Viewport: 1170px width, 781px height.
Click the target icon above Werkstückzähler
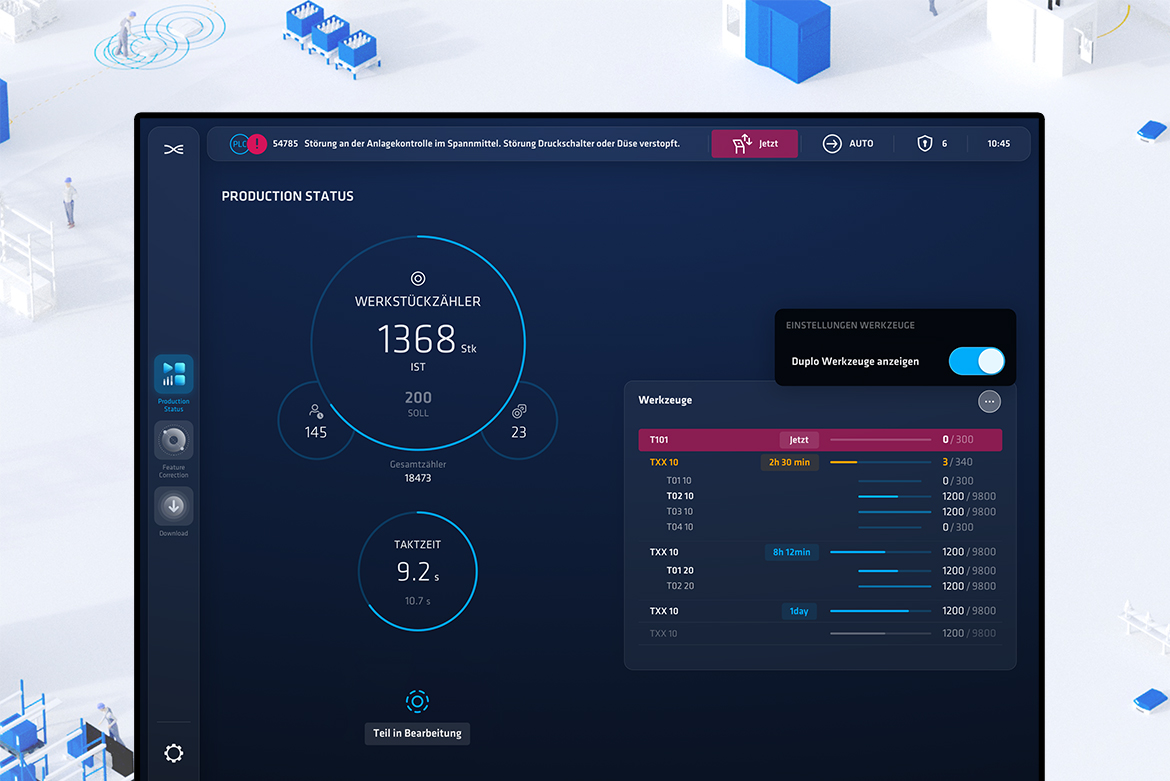tap(417, 278)
